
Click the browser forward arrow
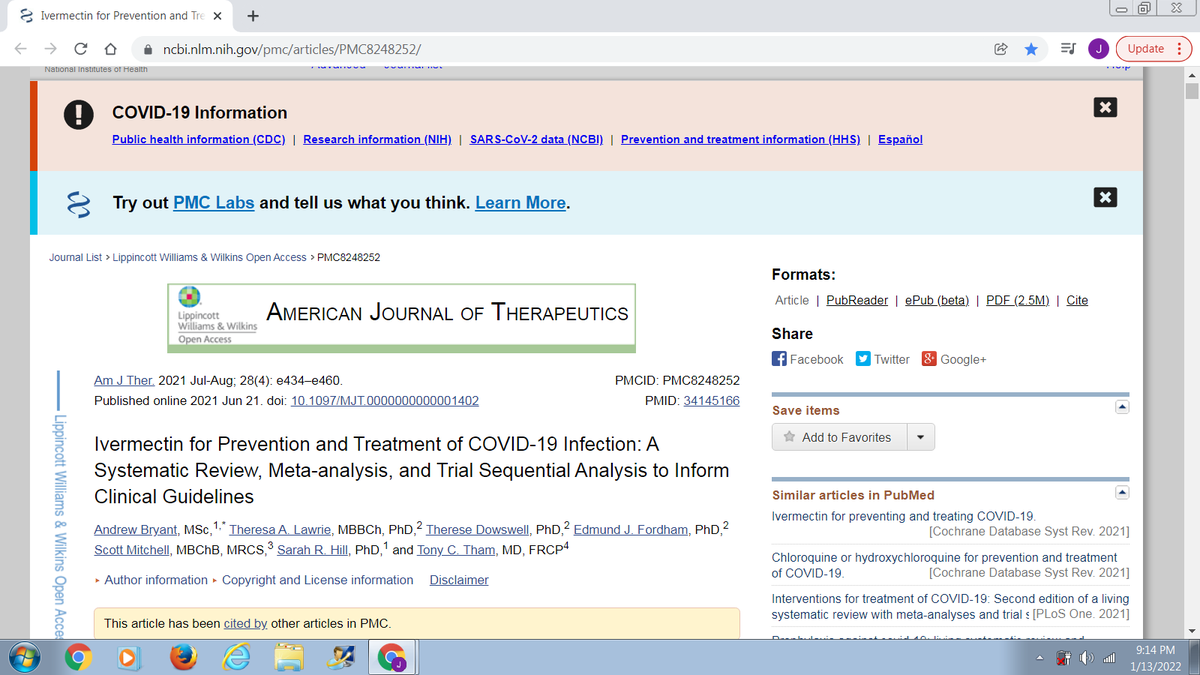(x=51, y=48)
